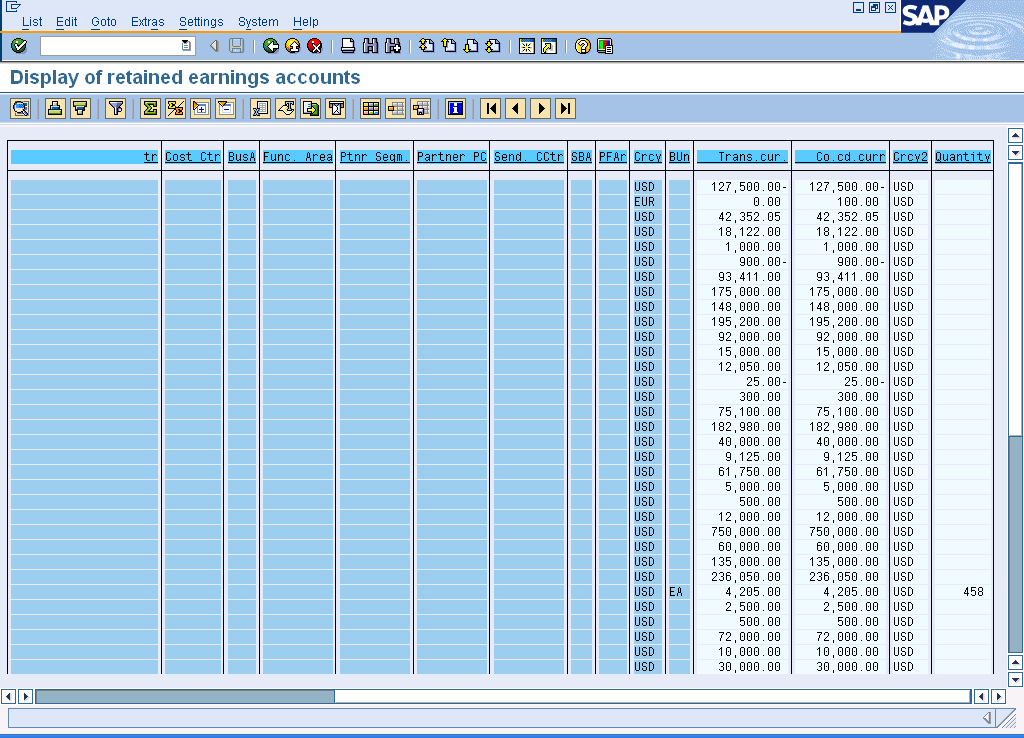This screenshot has height=738, width=1024.
Task: Export the list to spreadsheet icon
Action: point(261,108)
